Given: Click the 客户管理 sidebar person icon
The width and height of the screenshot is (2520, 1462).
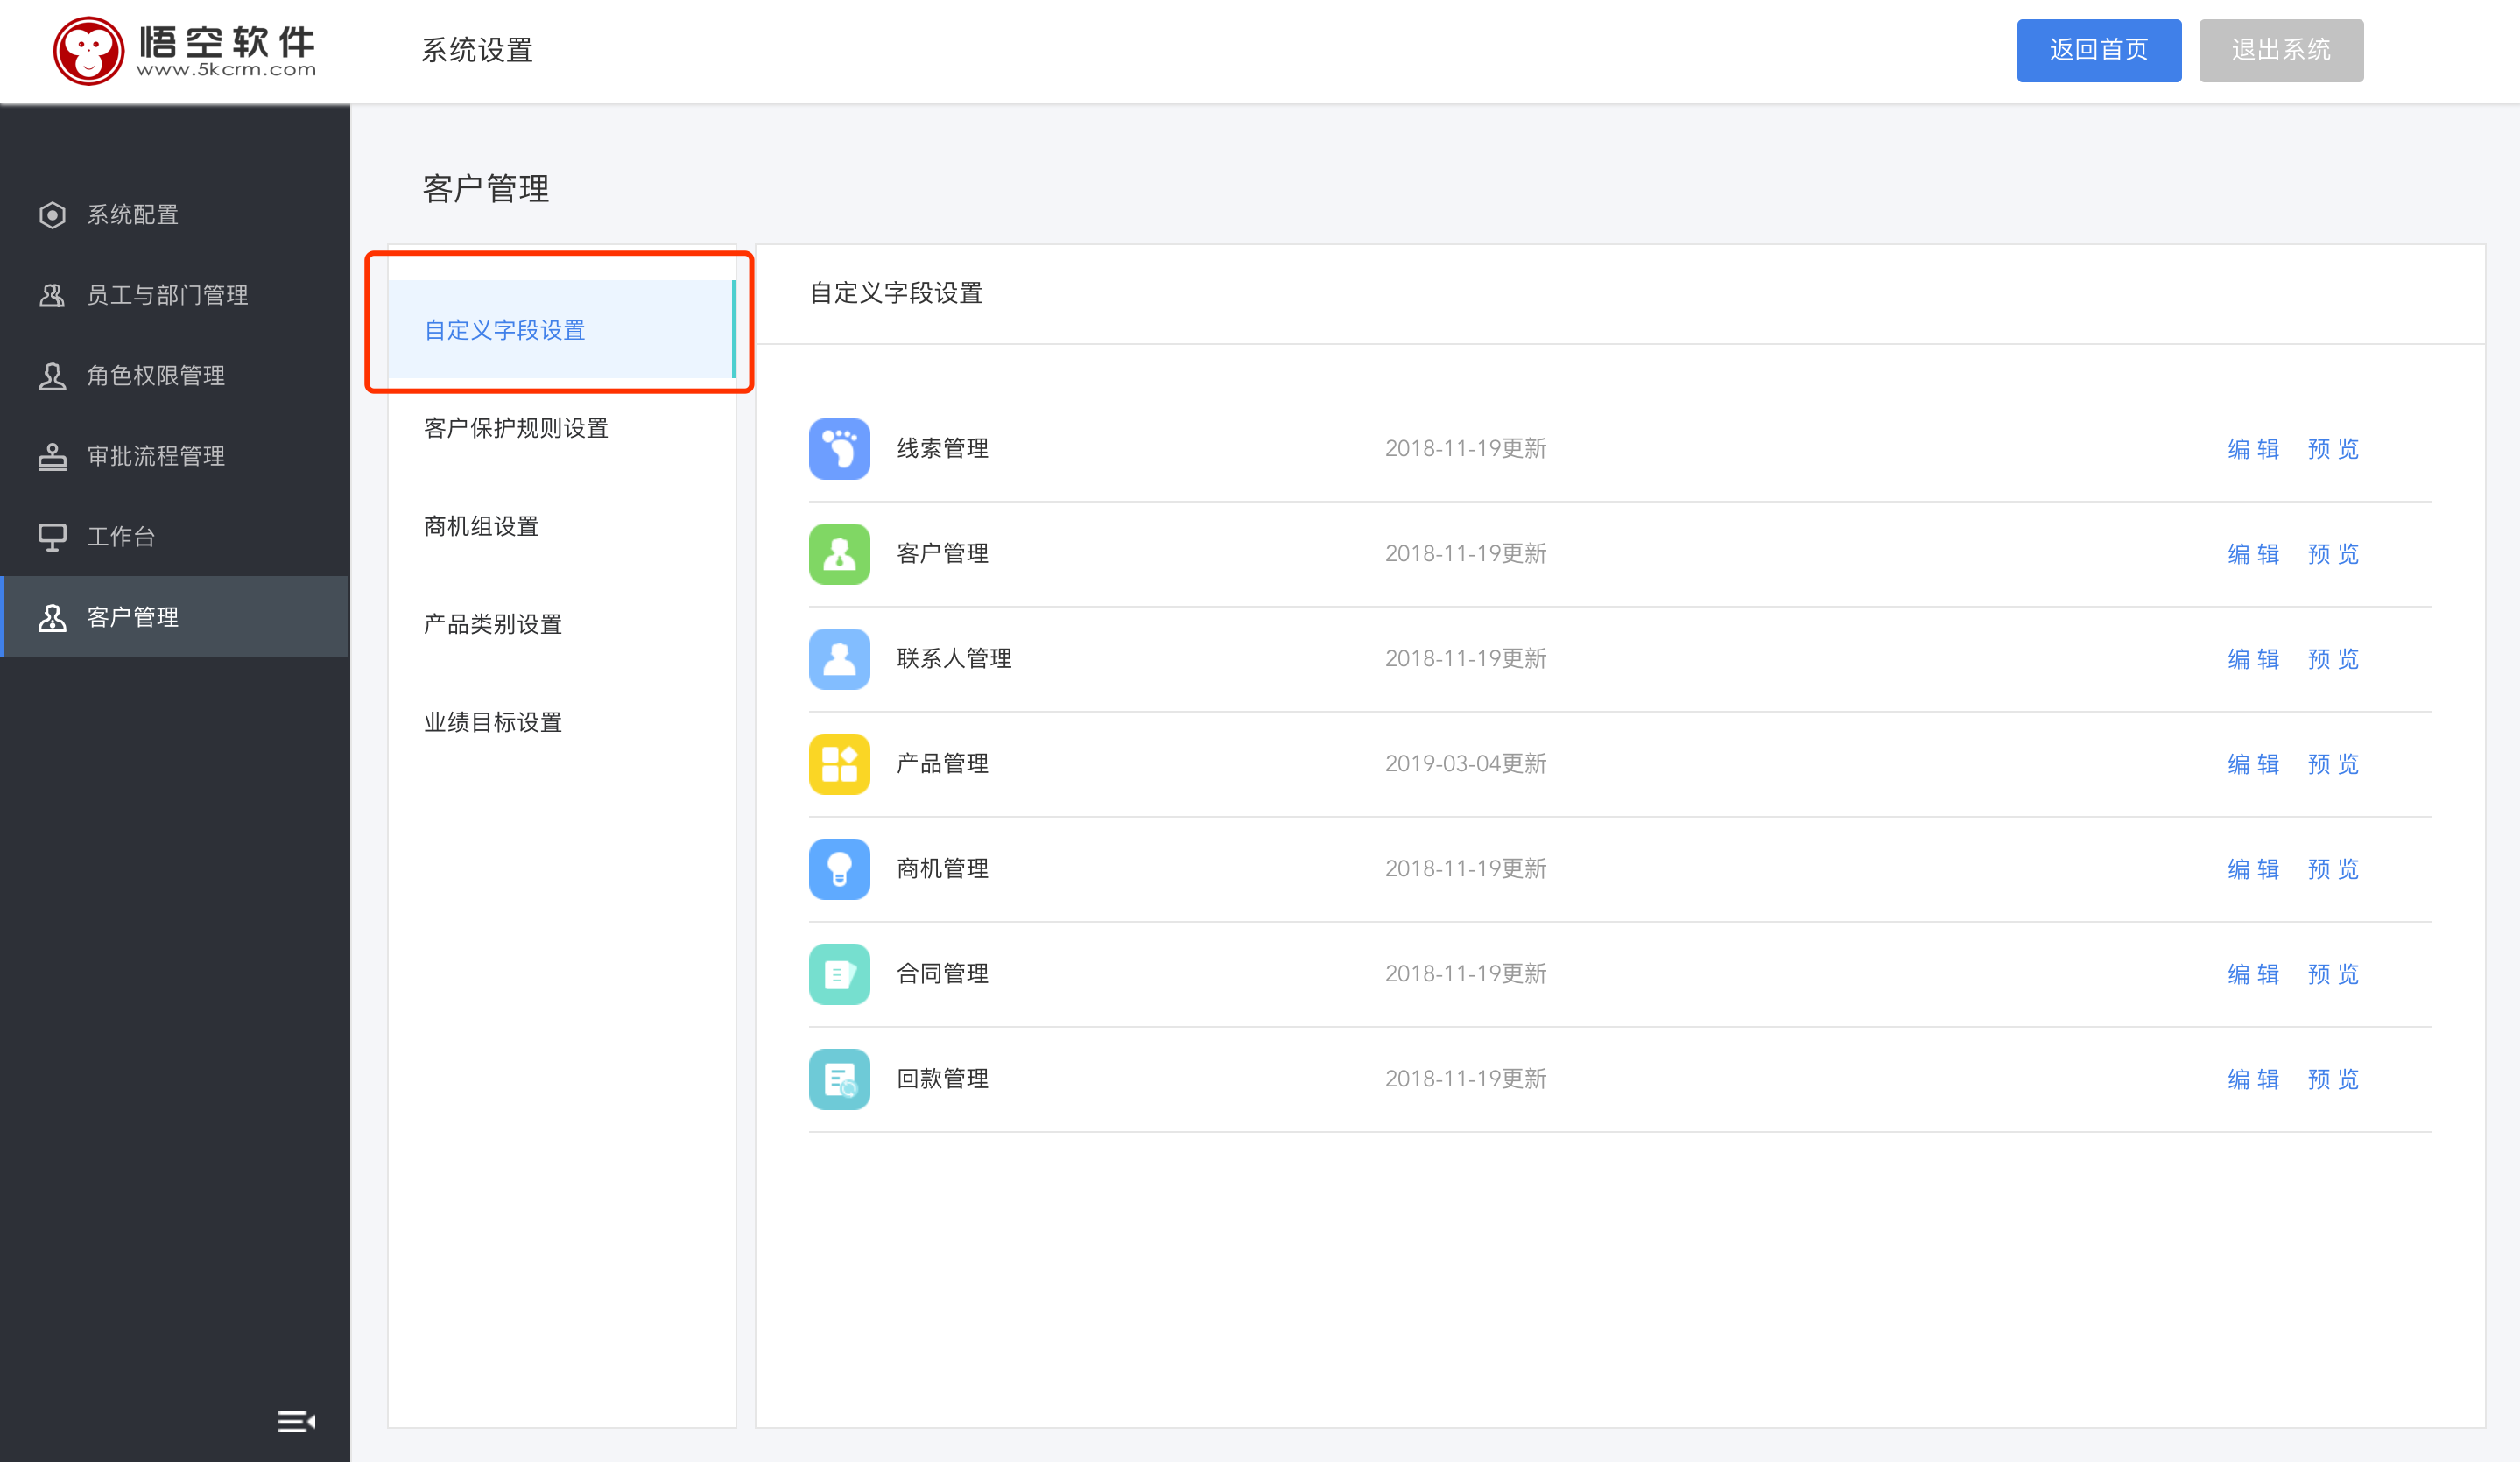Looking at the screenshot, I should tap(52, 617).
